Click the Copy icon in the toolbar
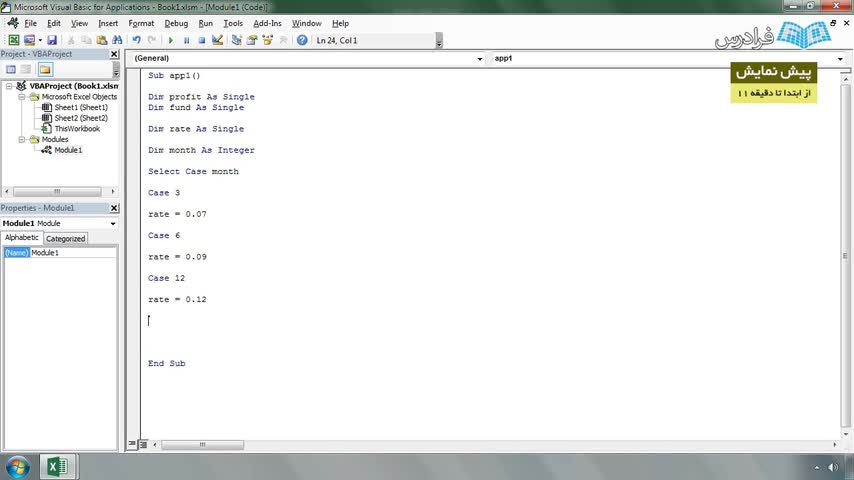 pos(86,40)
